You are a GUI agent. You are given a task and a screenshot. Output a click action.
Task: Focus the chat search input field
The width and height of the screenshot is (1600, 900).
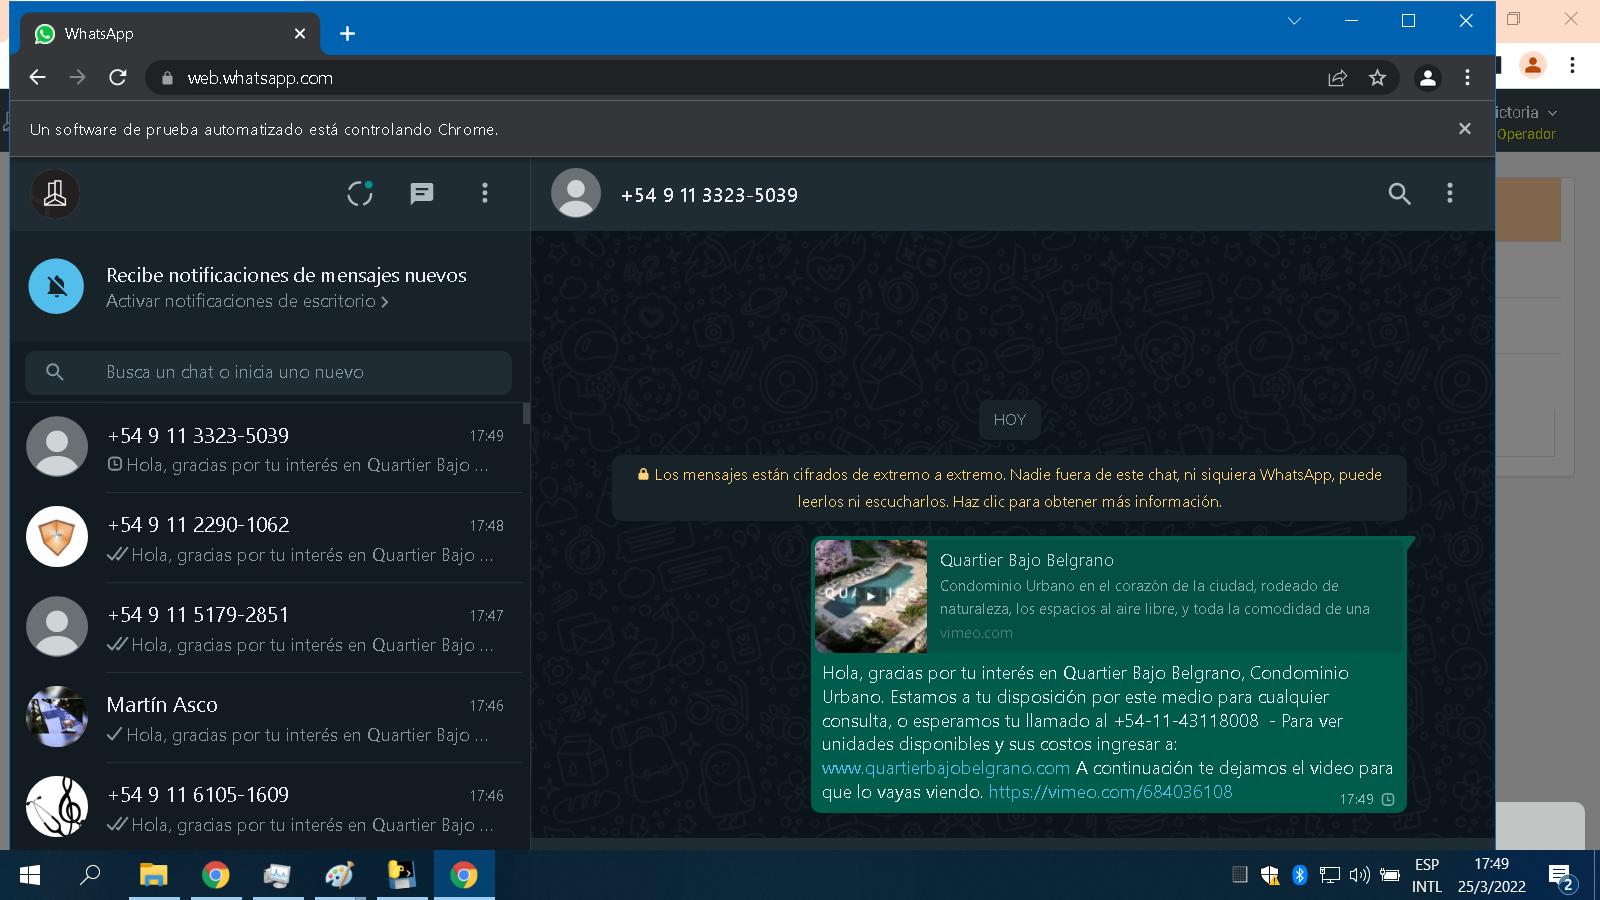click(268, 372)
